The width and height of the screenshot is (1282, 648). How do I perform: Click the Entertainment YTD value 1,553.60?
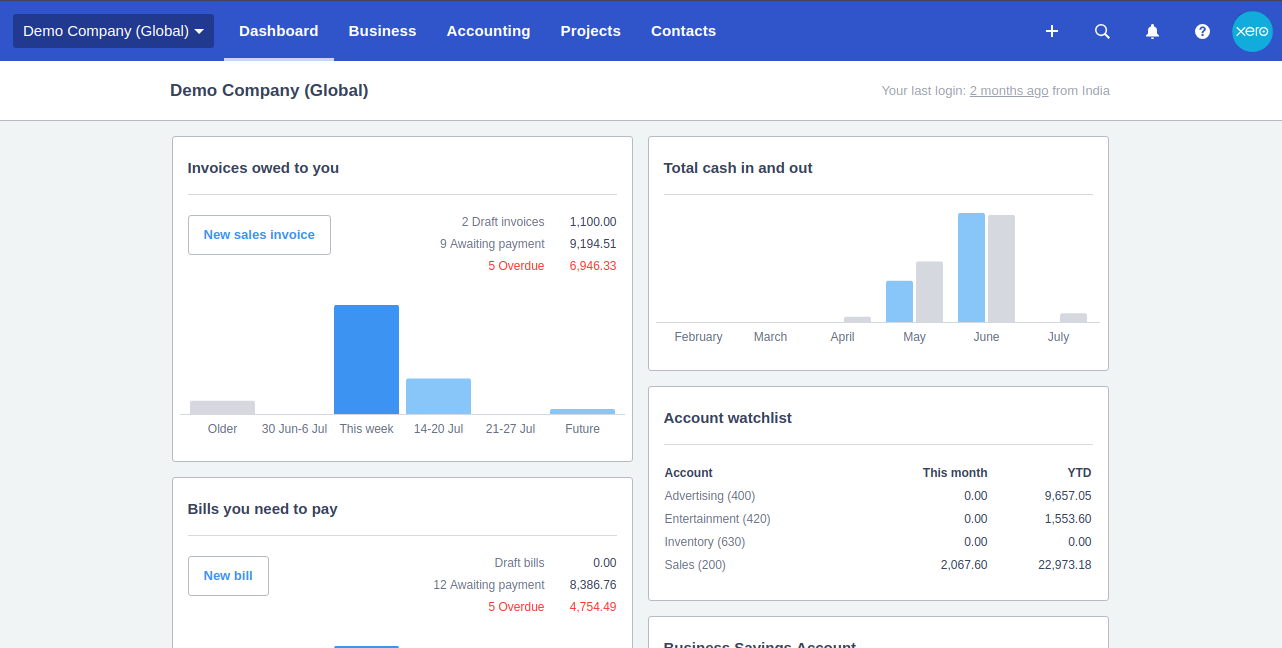(1068, 519)
